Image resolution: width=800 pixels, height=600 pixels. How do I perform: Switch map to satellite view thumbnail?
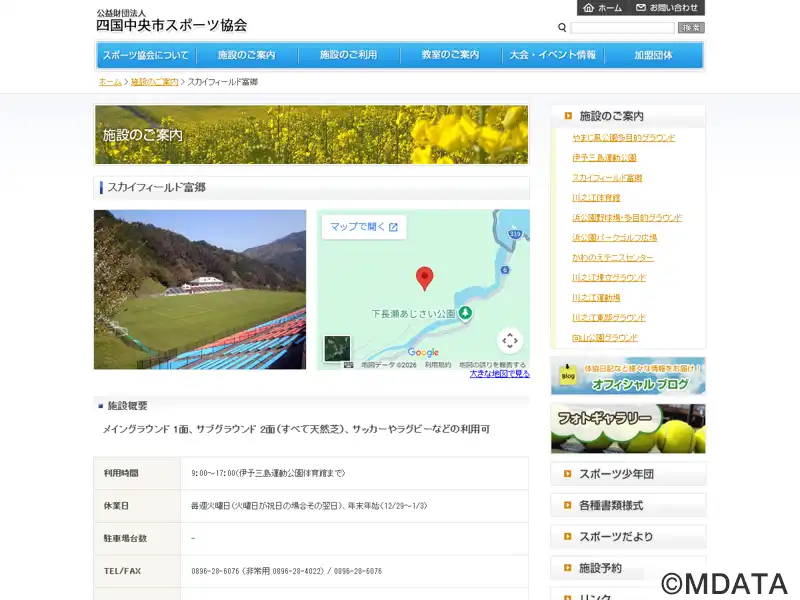pos(337,348)
